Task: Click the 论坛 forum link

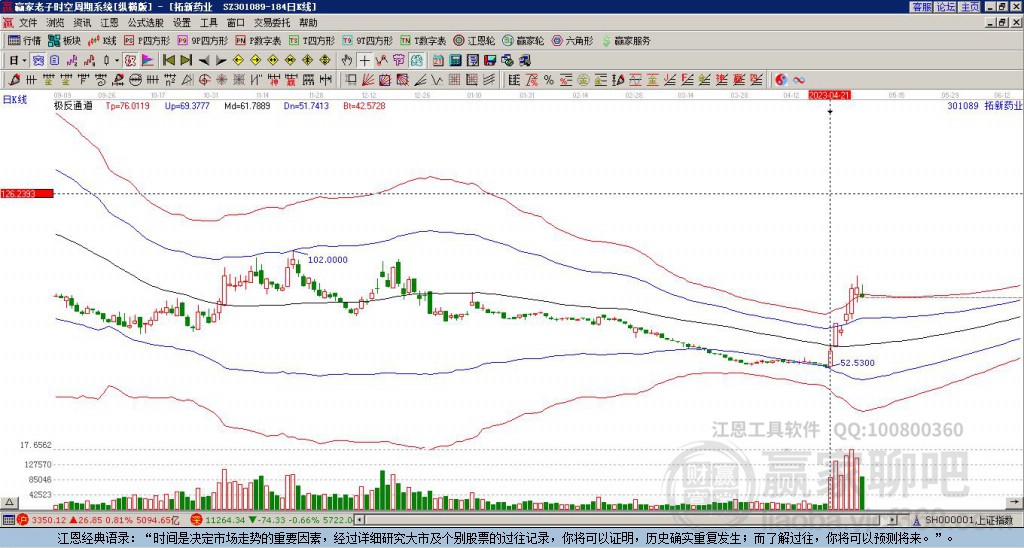Action: (x=946, y=7)
